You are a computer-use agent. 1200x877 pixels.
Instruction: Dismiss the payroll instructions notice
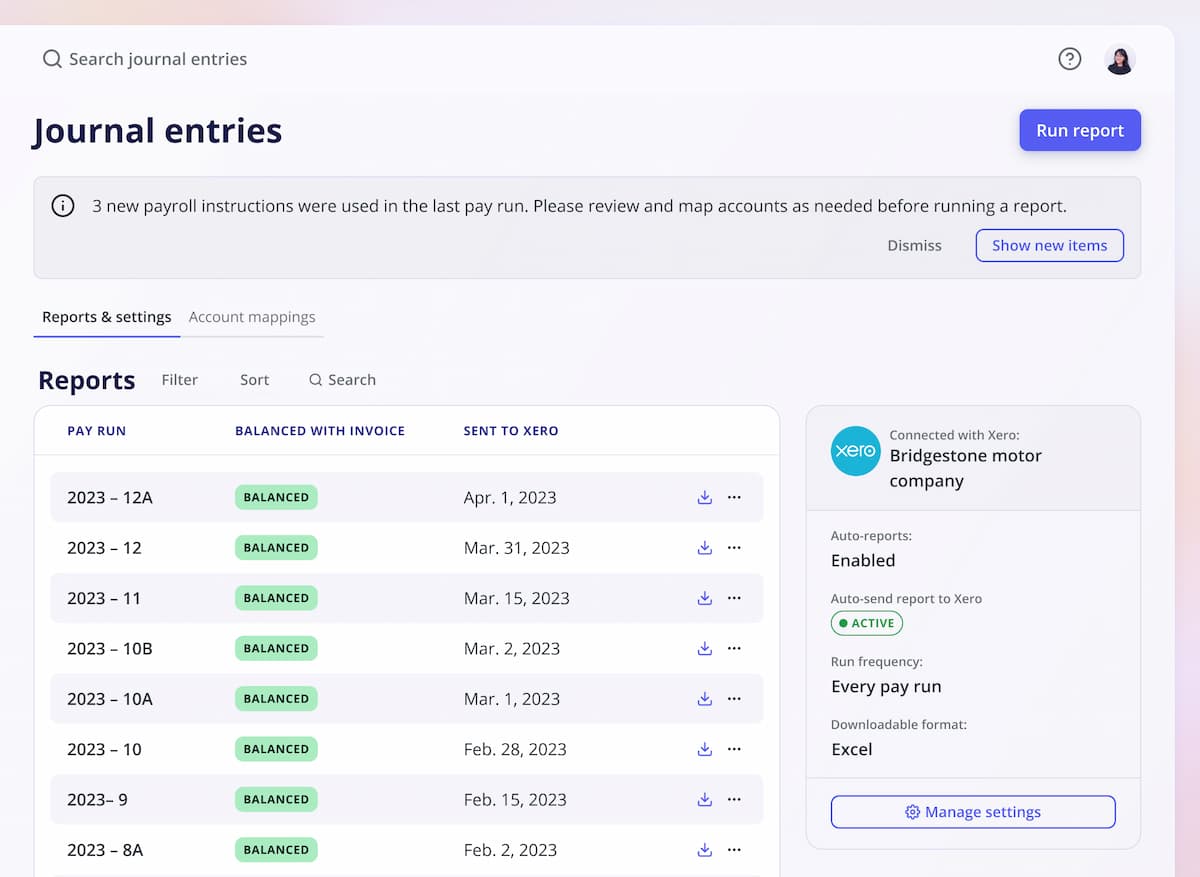(914, 245)
